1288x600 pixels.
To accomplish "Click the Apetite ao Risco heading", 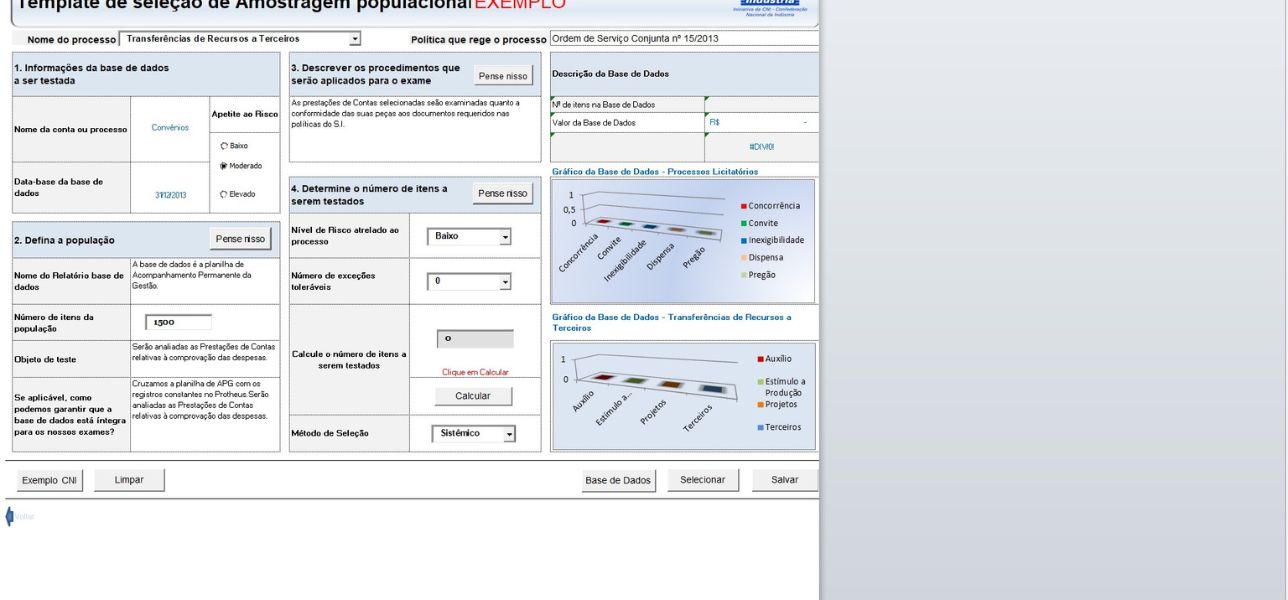I will click(245, 114).
